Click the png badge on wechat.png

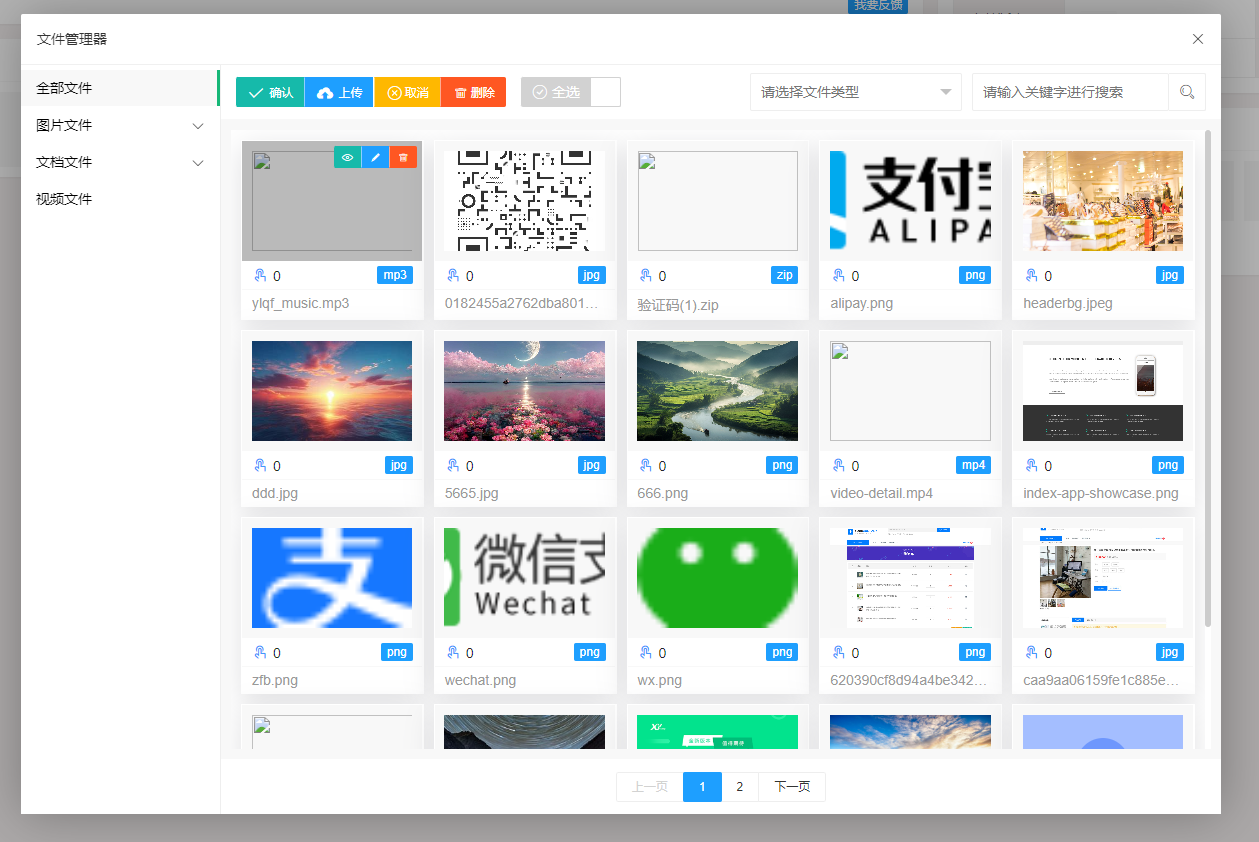coord(590,652)
